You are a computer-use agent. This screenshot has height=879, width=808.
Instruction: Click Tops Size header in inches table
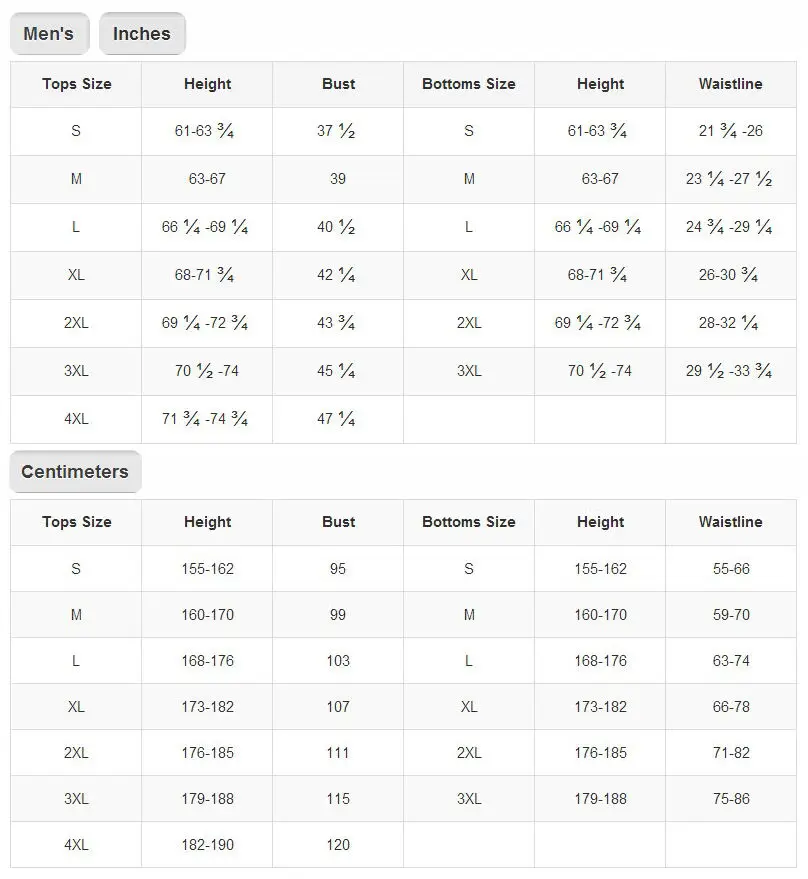76,84
